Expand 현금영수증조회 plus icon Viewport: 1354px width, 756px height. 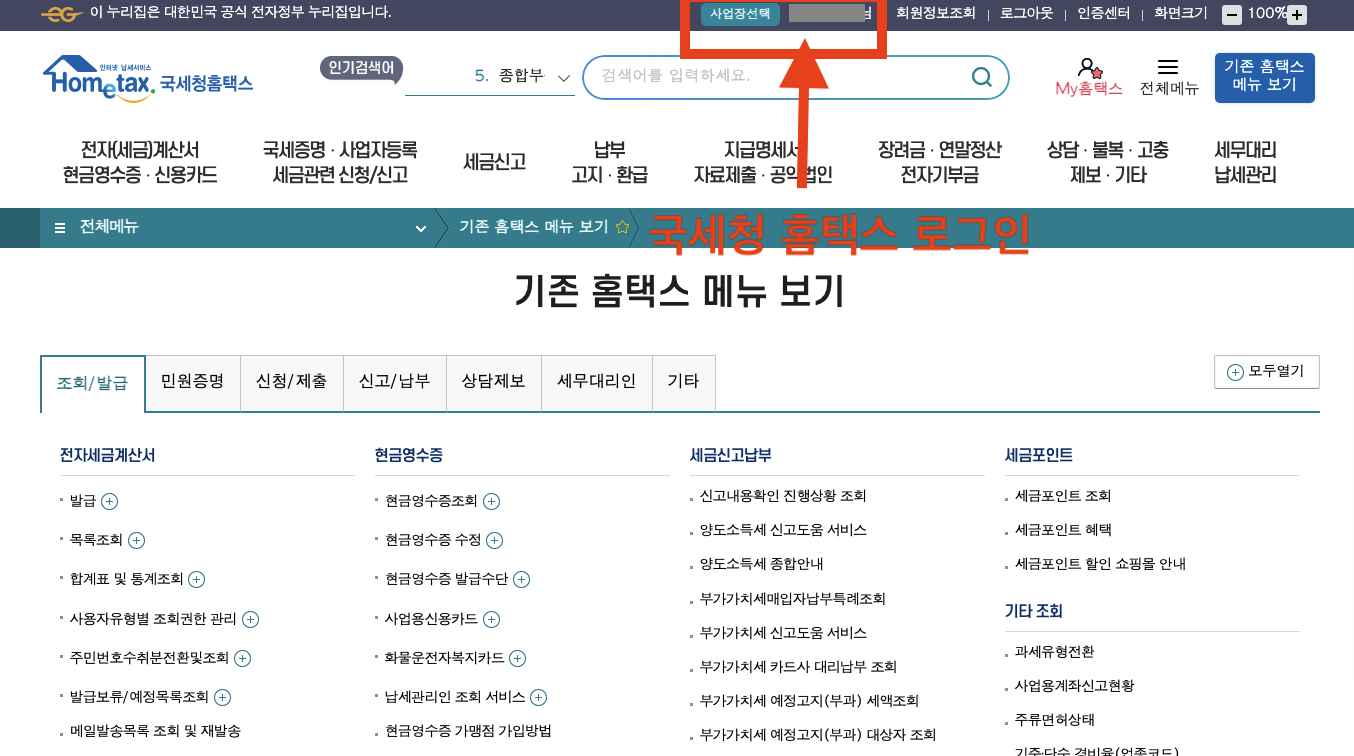491,502
